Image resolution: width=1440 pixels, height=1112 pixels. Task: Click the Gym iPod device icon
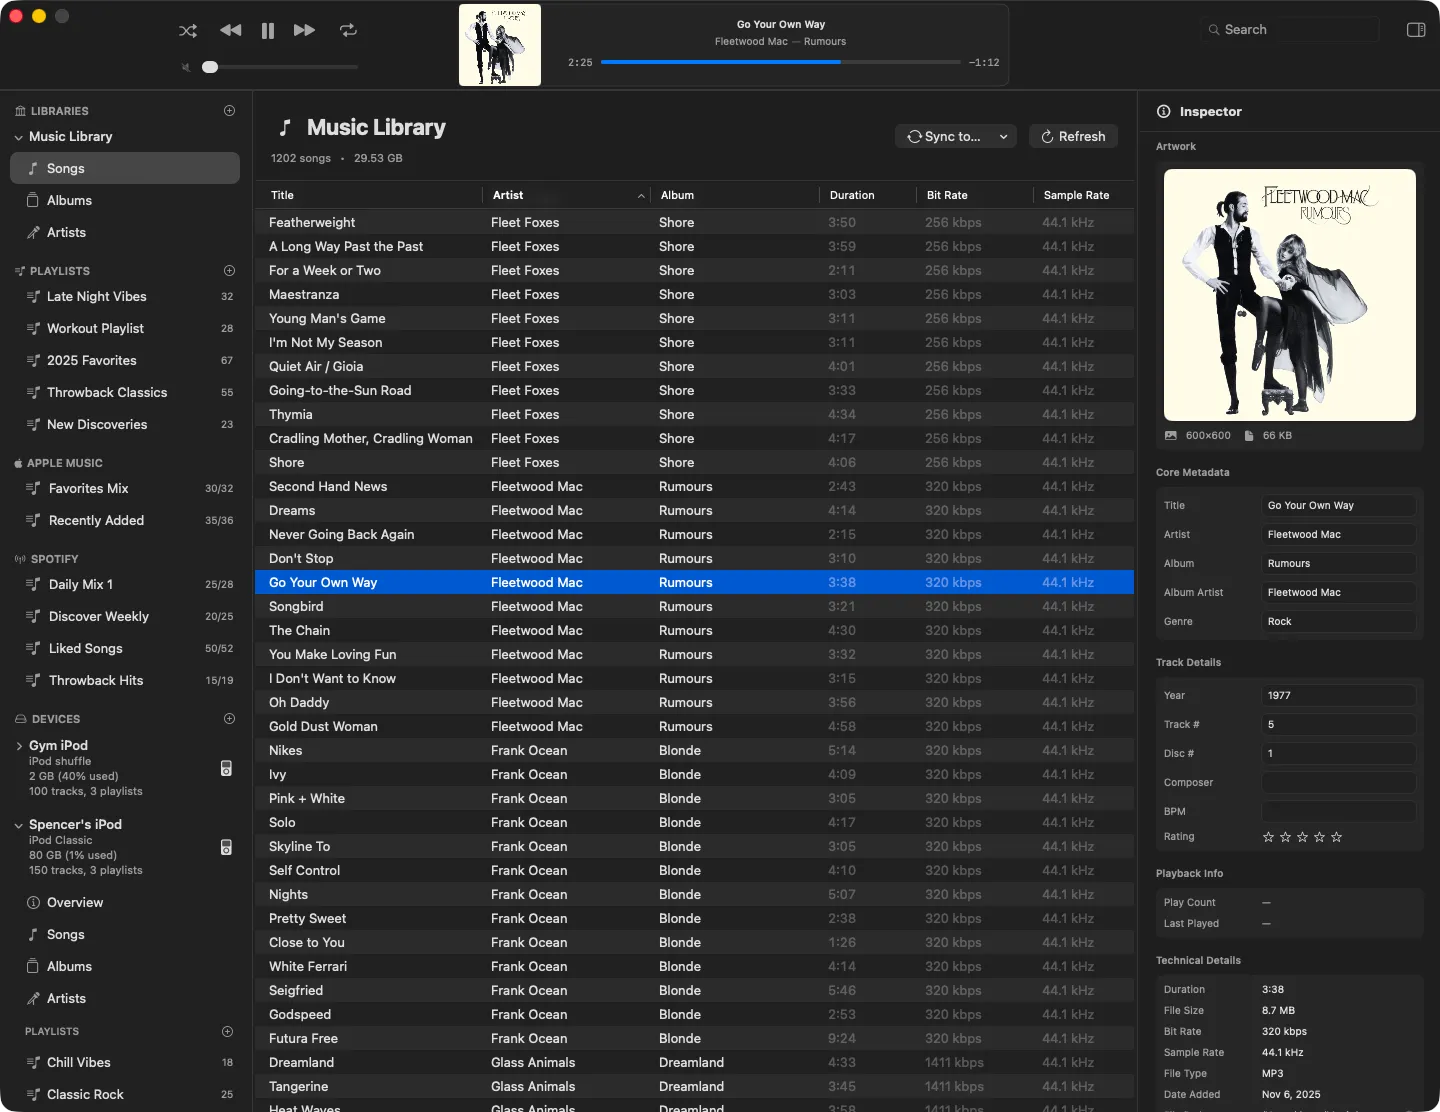[226, 768]
